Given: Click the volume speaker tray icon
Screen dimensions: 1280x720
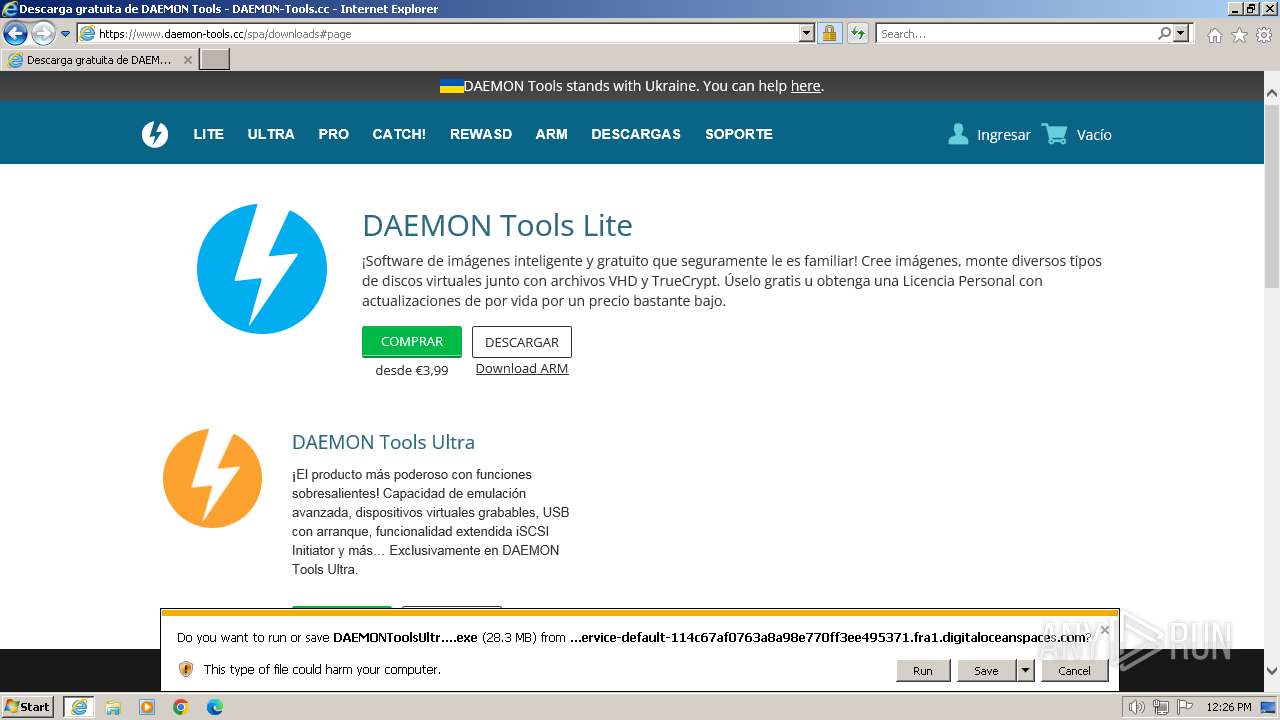Looking at the screenshot, I should [1137, 707].
